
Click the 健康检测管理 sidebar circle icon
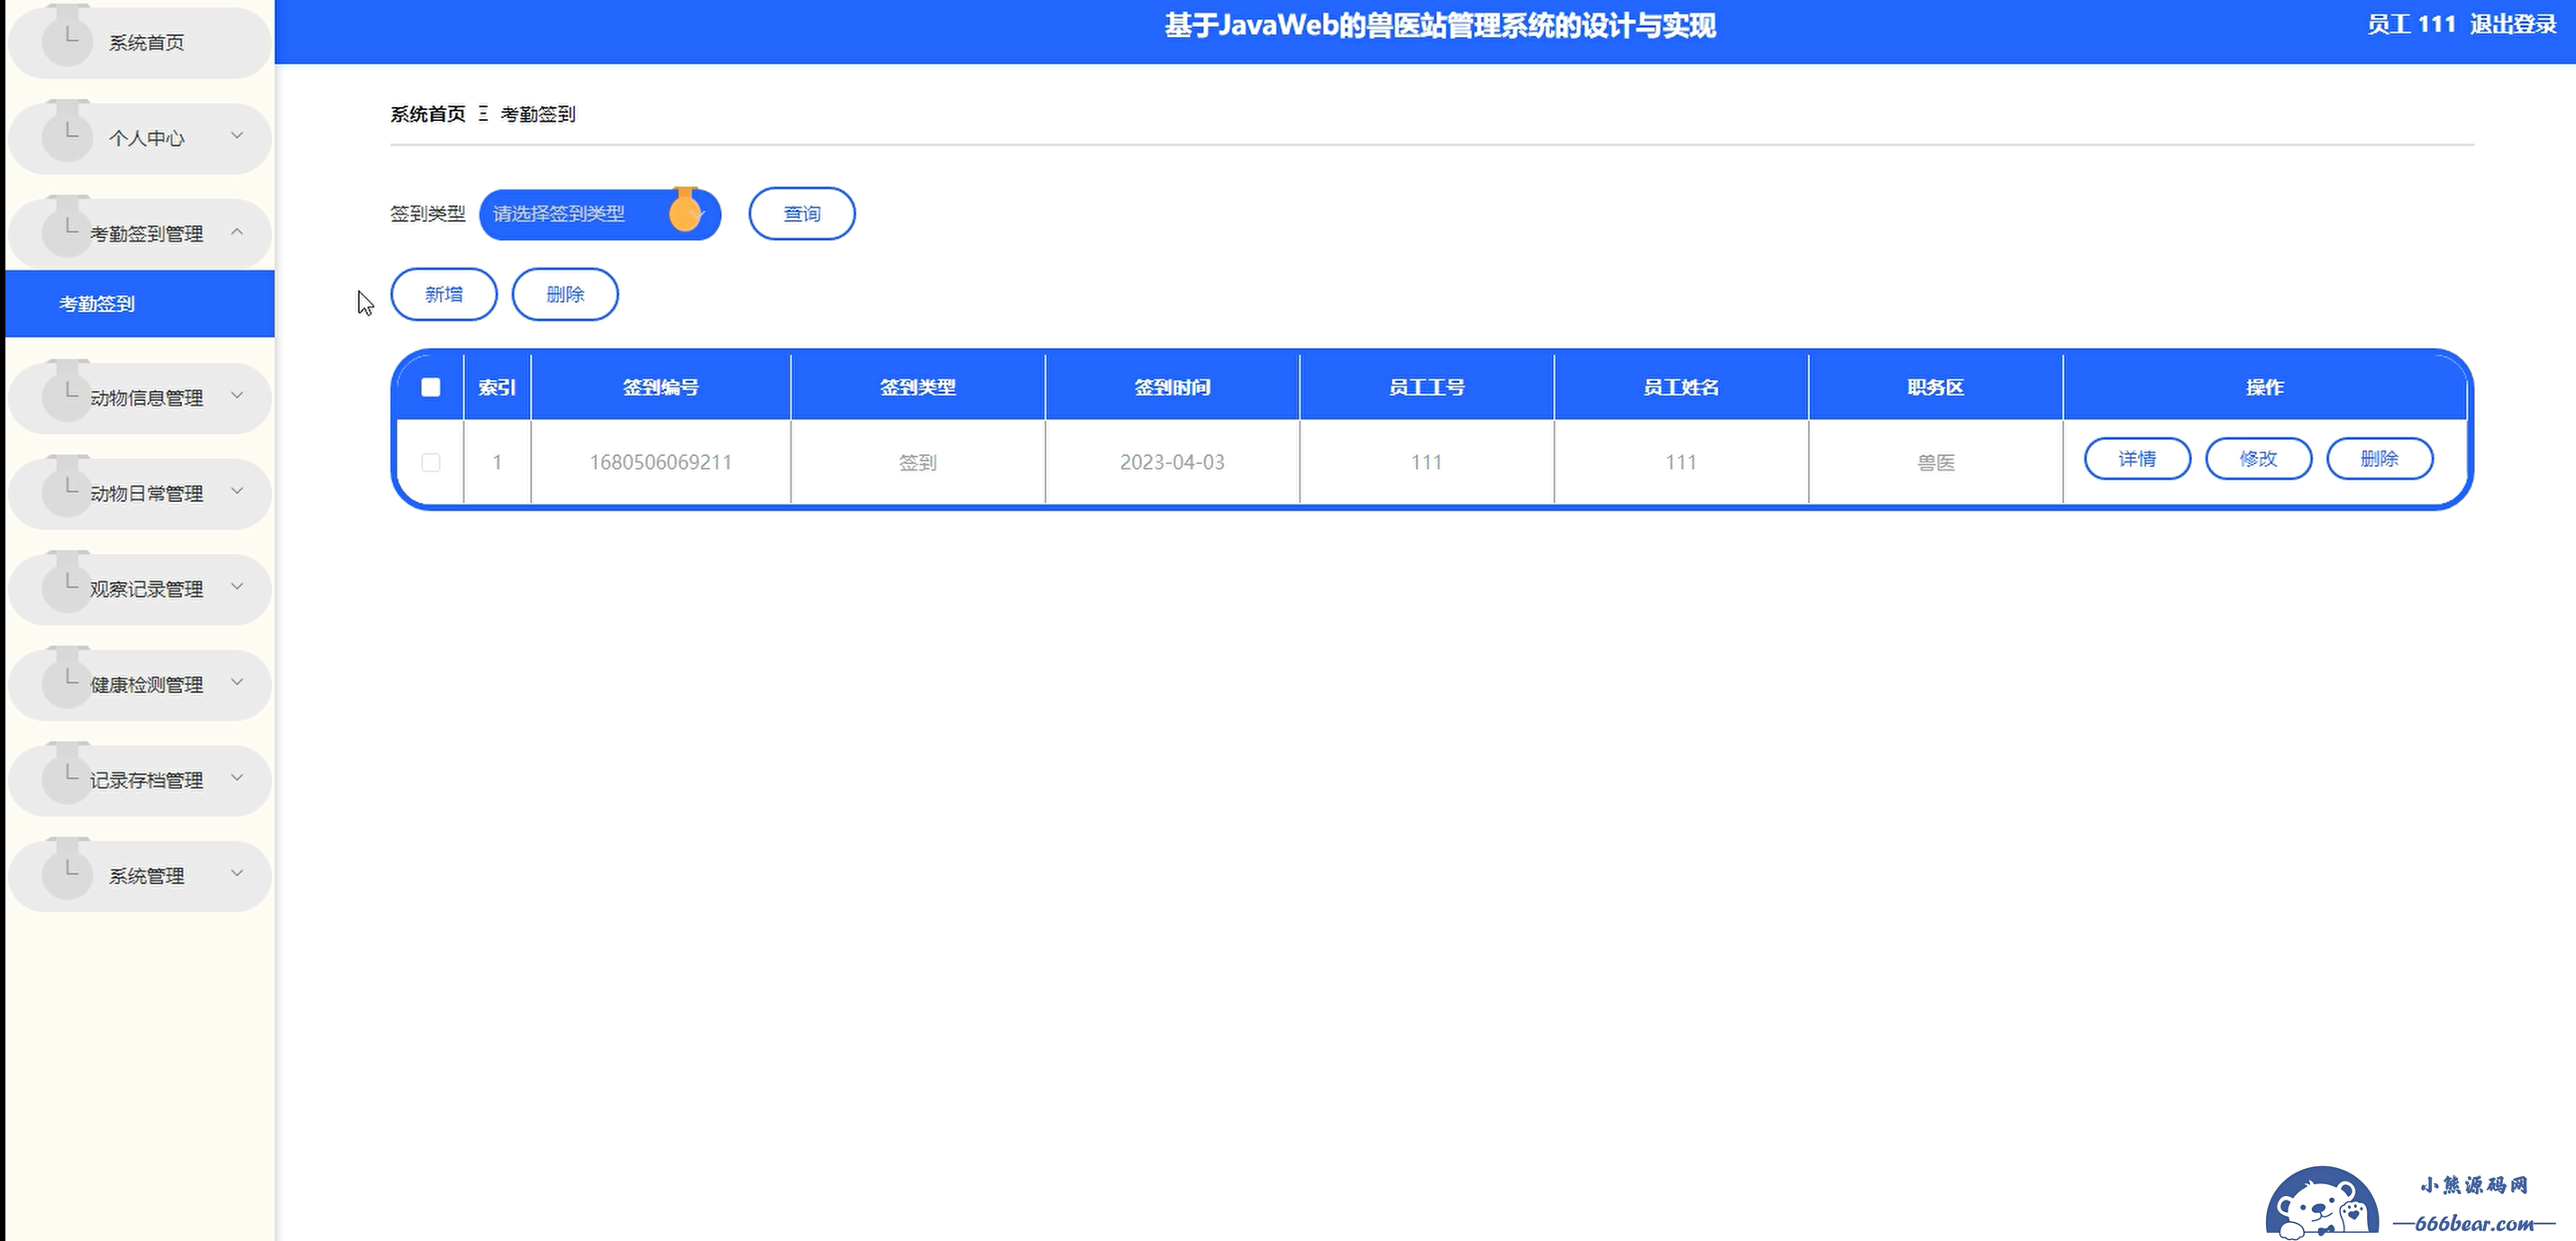click(67, 683)
